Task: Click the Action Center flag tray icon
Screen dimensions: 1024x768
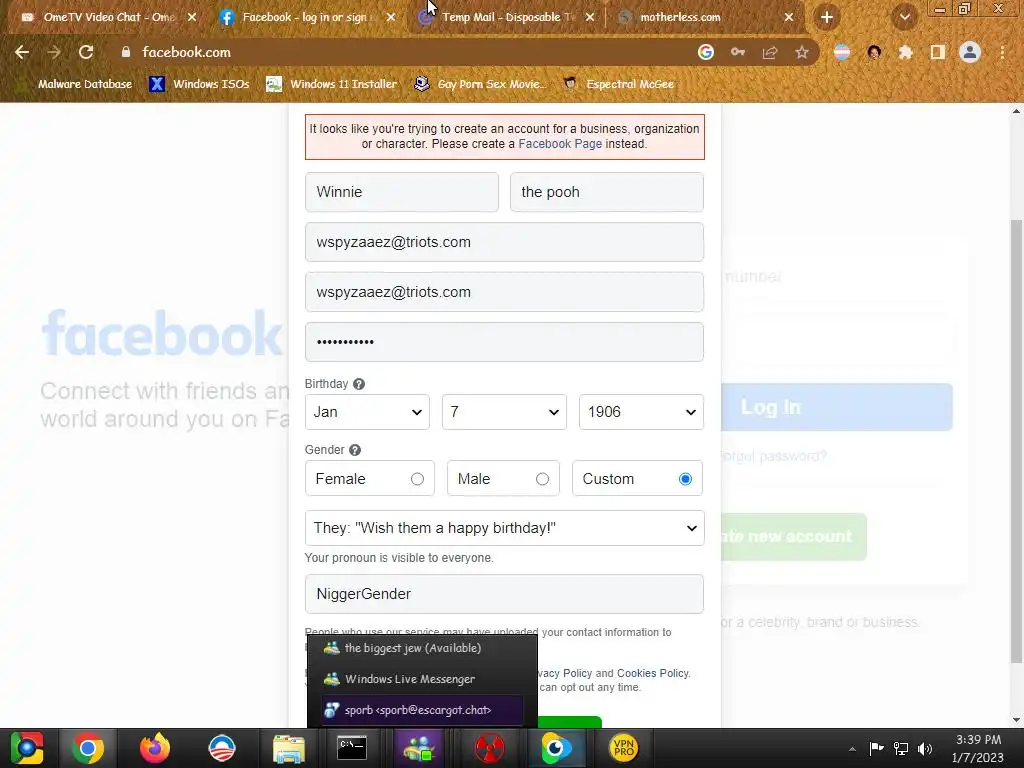Action: click(x=876, y=748)
